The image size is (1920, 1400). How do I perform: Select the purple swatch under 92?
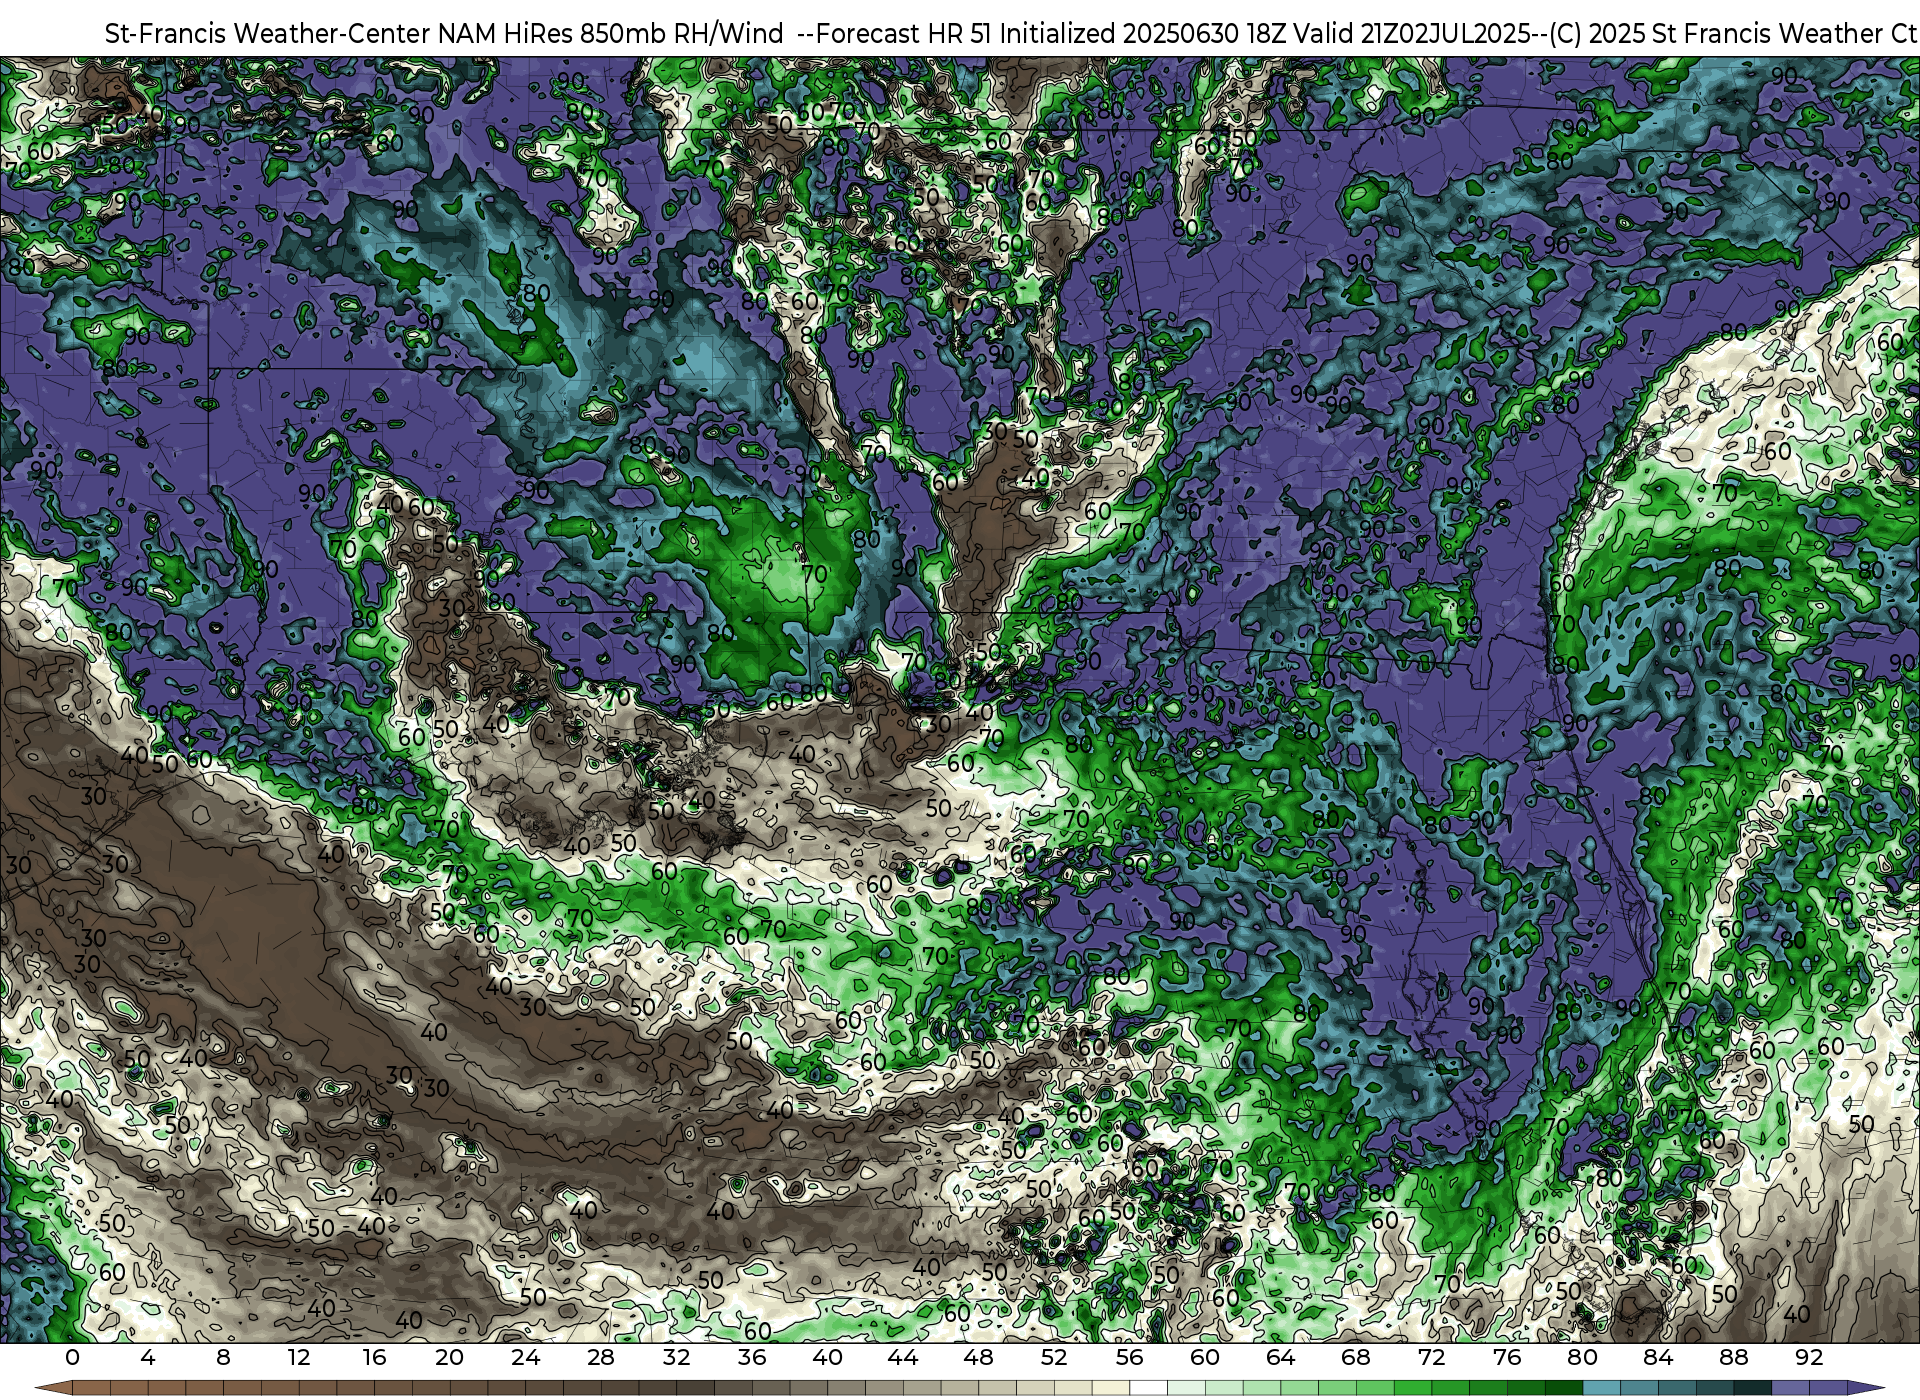1827,1388
